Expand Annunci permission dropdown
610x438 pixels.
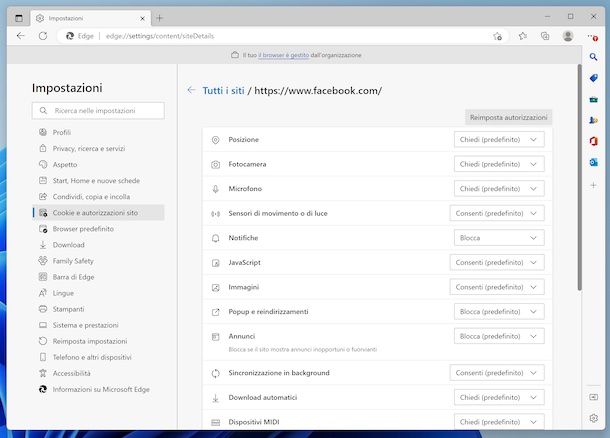coord(499,336)
